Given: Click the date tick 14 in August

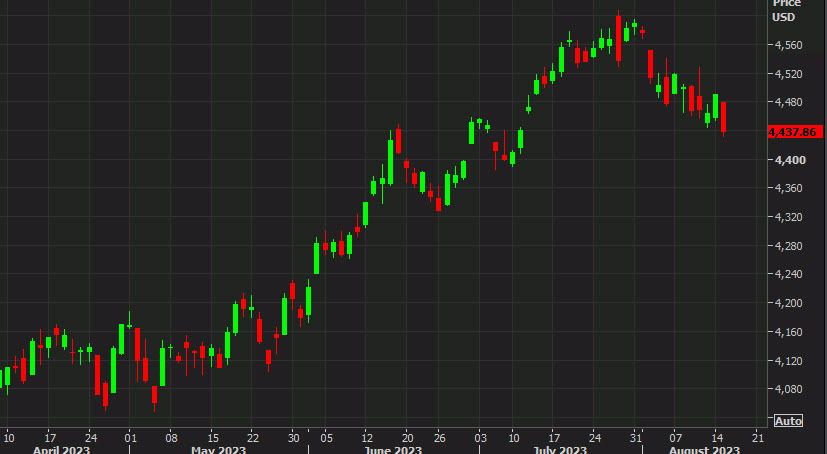Looking at the screenshot, I should coord(717,438).
